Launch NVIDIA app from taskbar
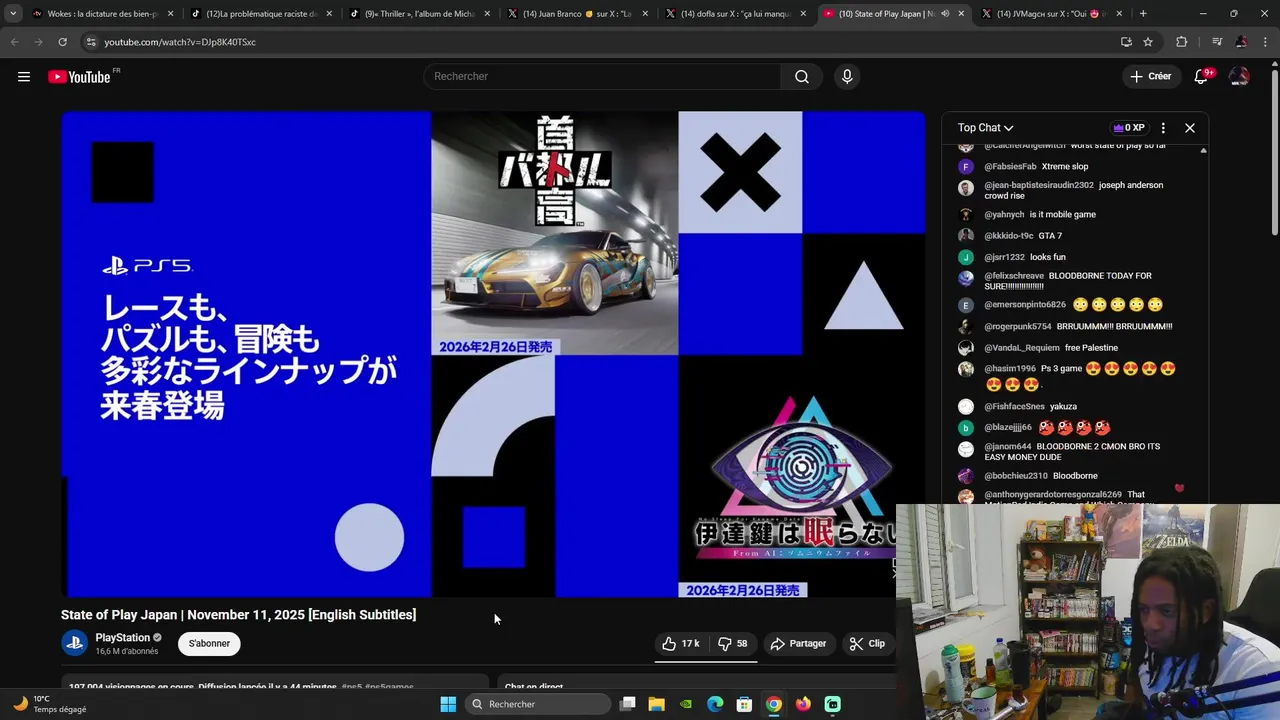This screenshot has height=720, width=1280. pyautogui.click(x=686, y=704)
